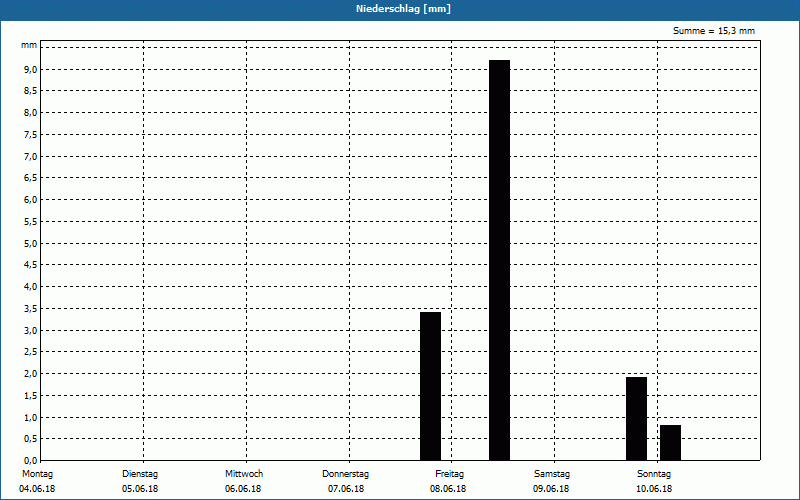The height and width of the screenshot is (500, 800).
Task: Click the 5,5 y-axis value
Action: point(31,221)
